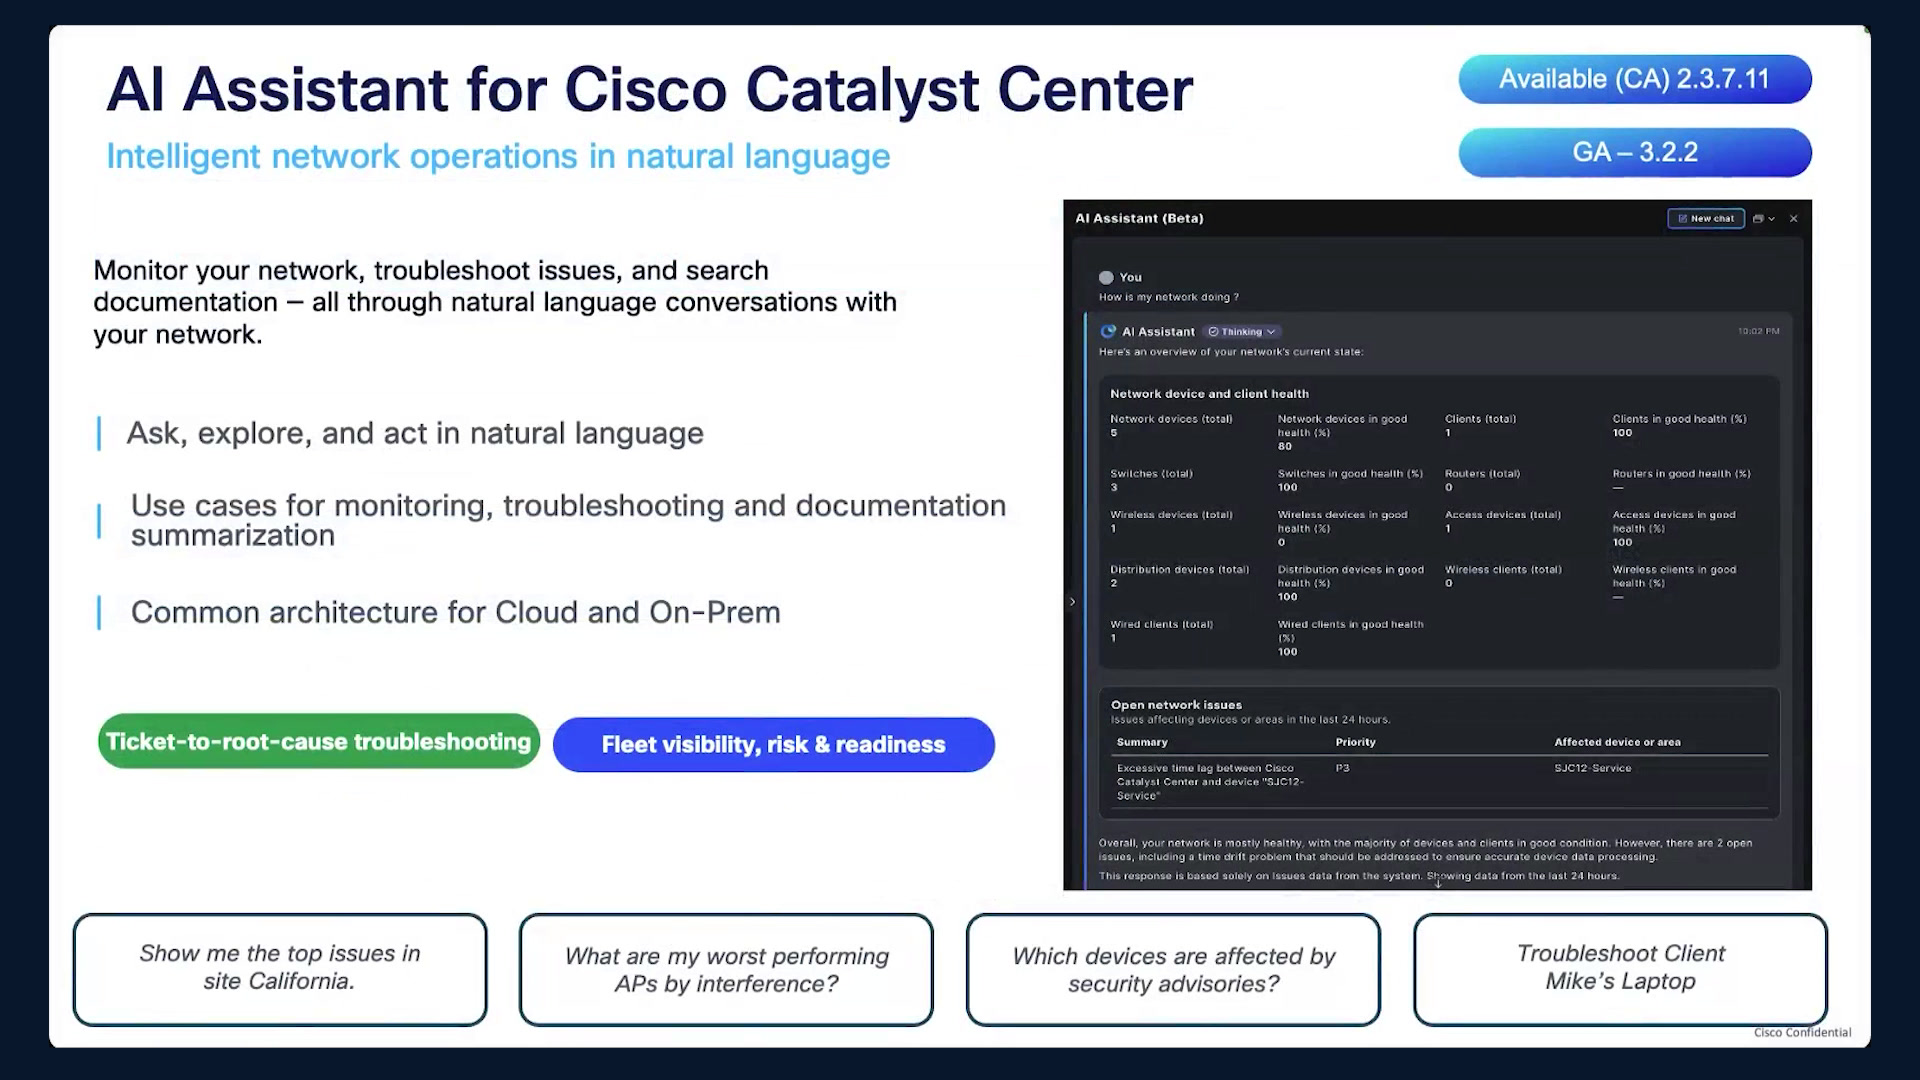
Task: Click the Summary column header
Action: (1142, 742)
